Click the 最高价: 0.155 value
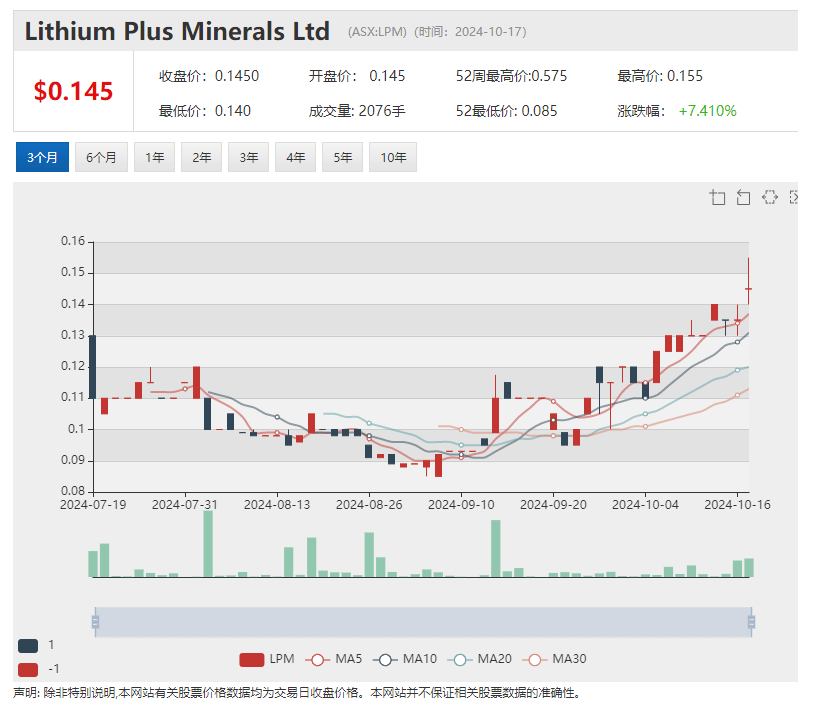 coord(660,76)
